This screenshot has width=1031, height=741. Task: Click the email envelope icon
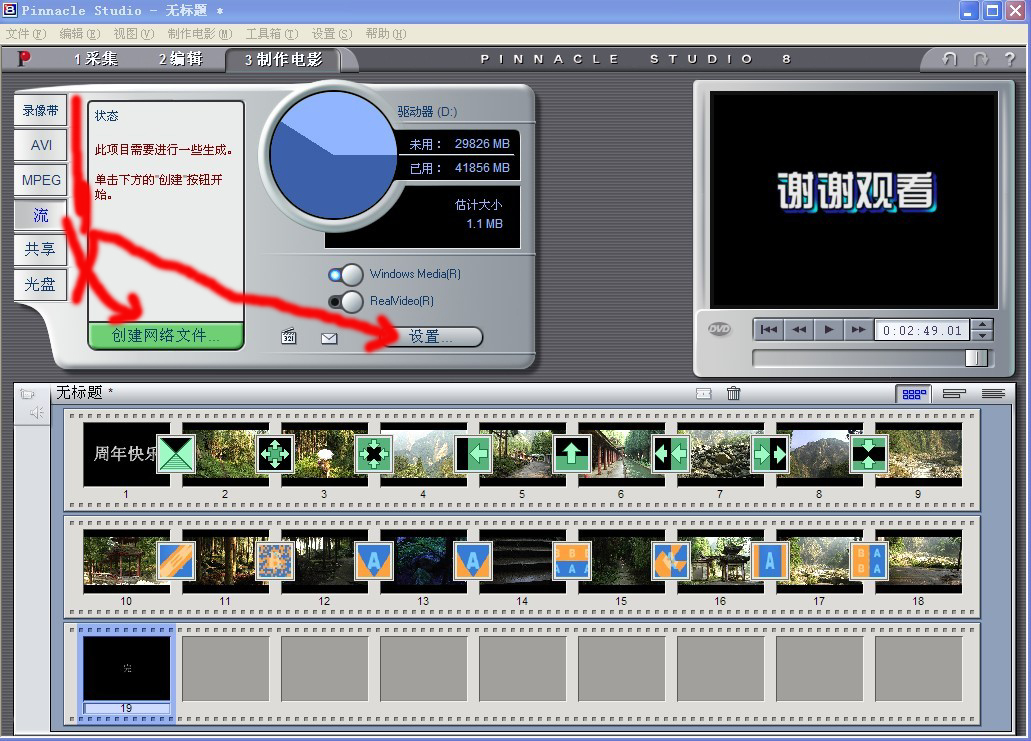coord(329,338)
